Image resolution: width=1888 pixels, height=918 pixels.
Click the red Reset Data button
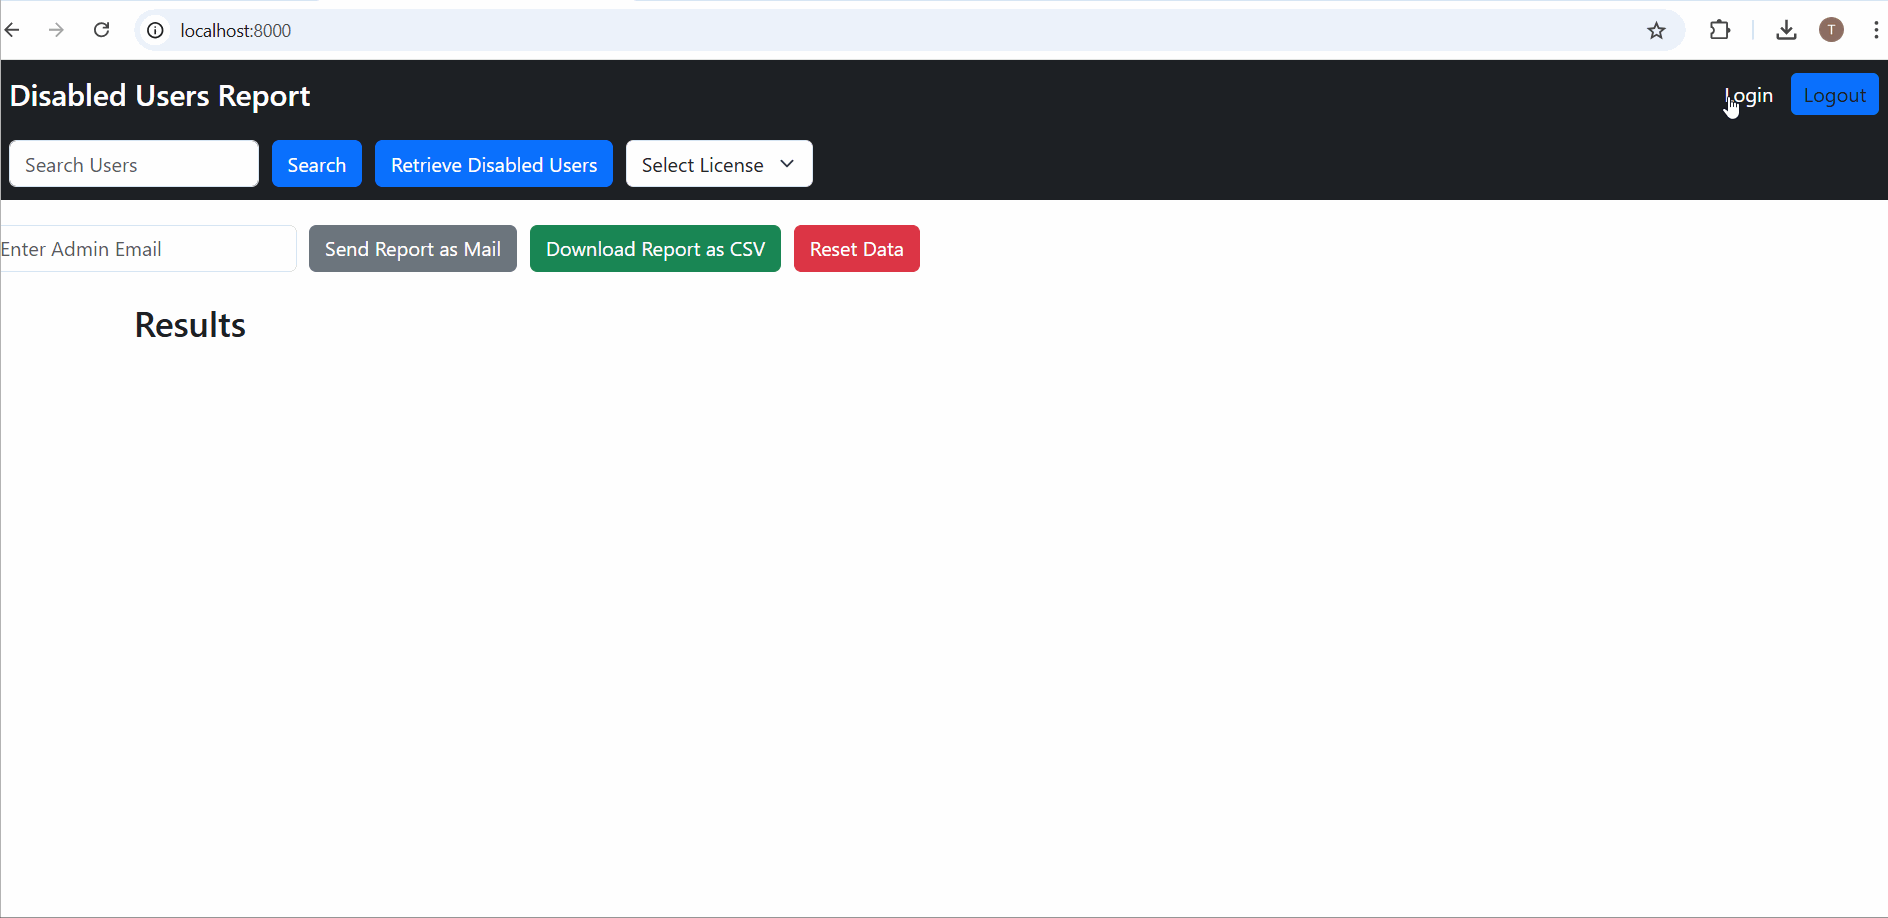(857, 249)
